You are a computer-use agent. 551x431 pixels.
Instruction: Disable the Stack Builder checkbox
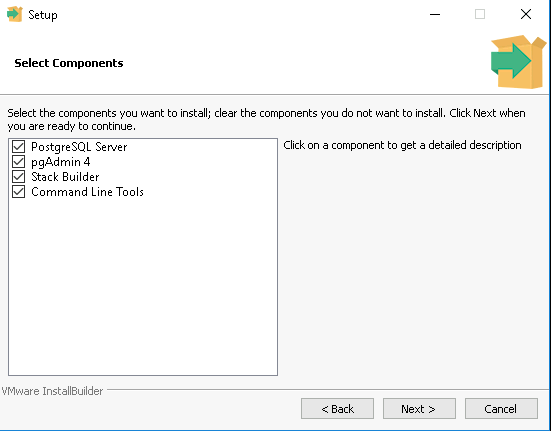click(x=18, y=177)
